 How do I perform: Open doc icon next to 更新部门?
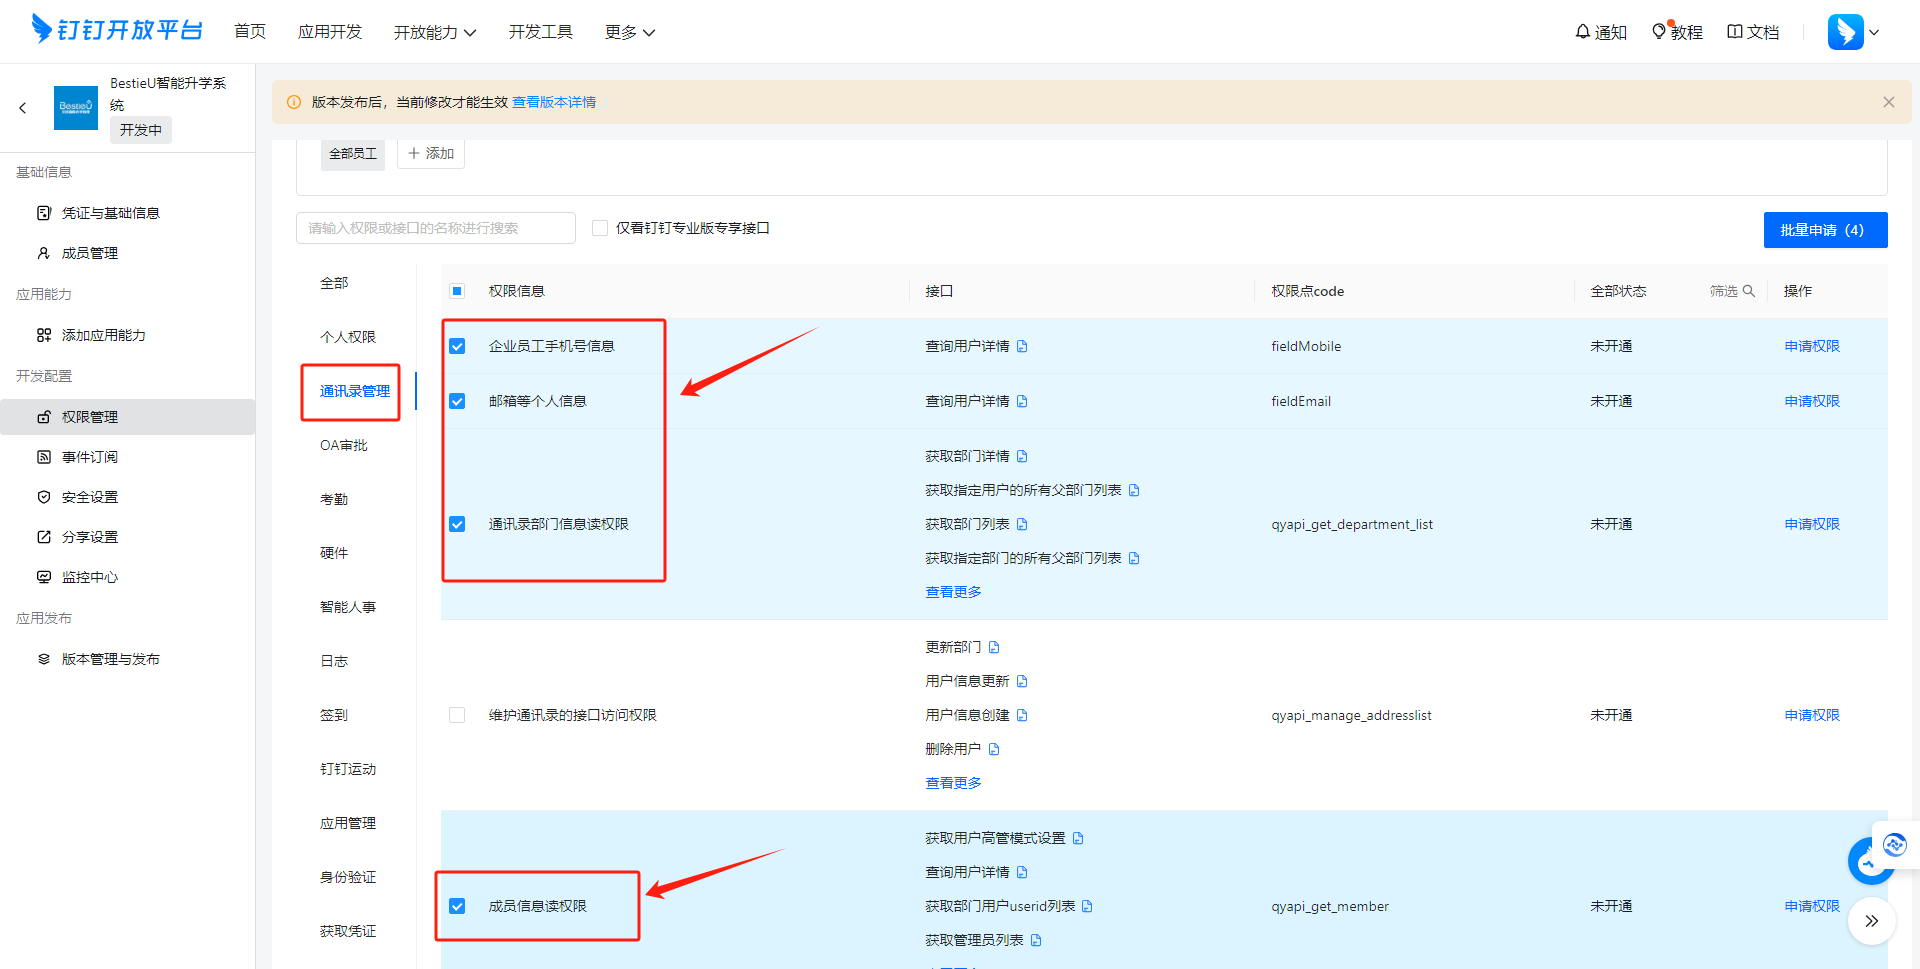[994, 647]
